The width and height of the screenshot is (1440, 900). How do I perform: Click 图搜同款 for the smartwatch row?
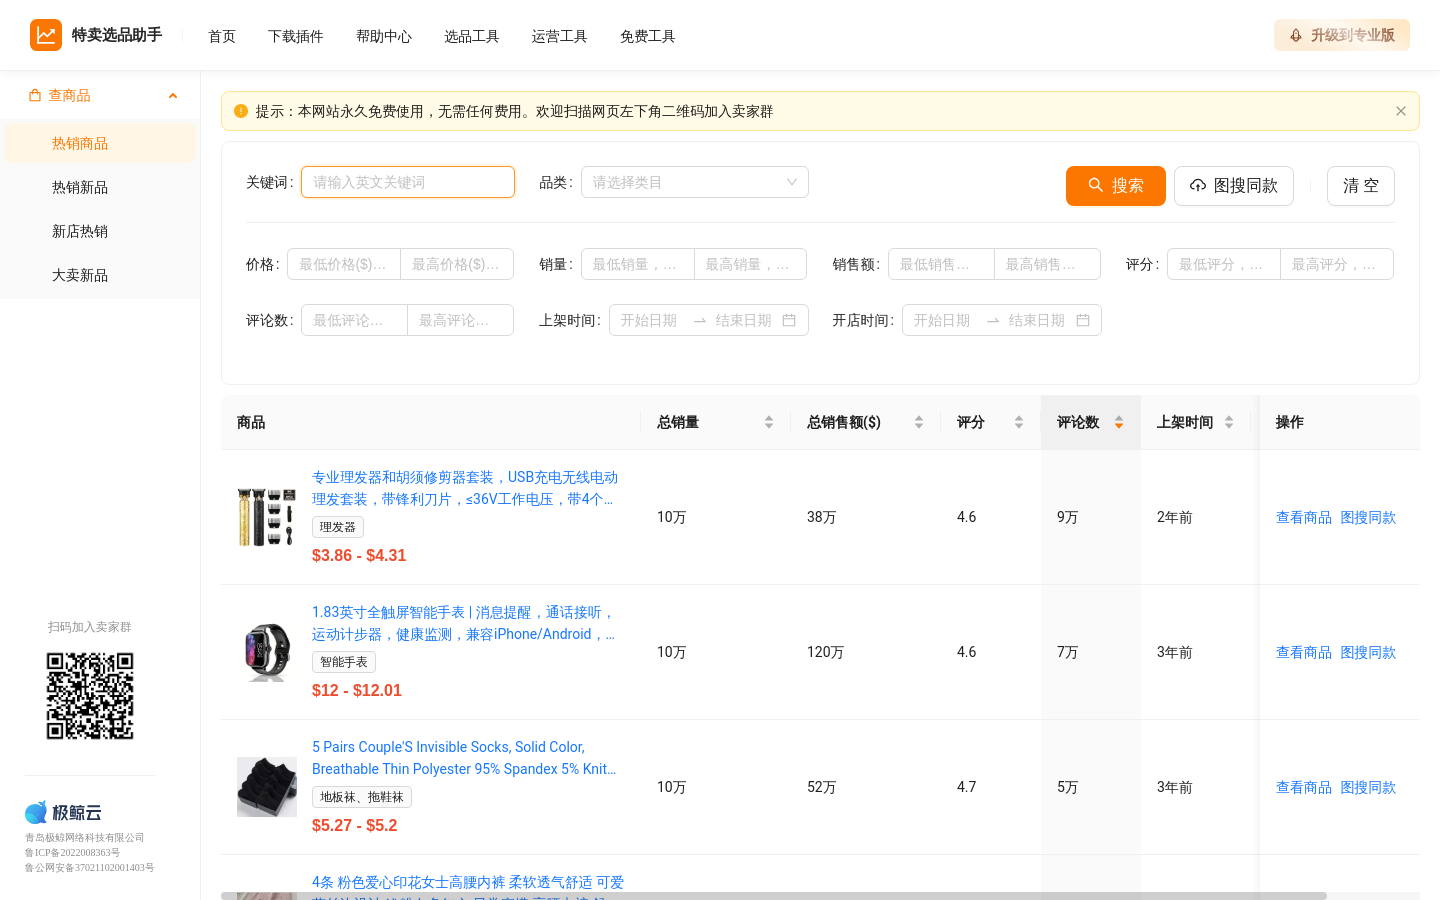tap(1368, 652)
